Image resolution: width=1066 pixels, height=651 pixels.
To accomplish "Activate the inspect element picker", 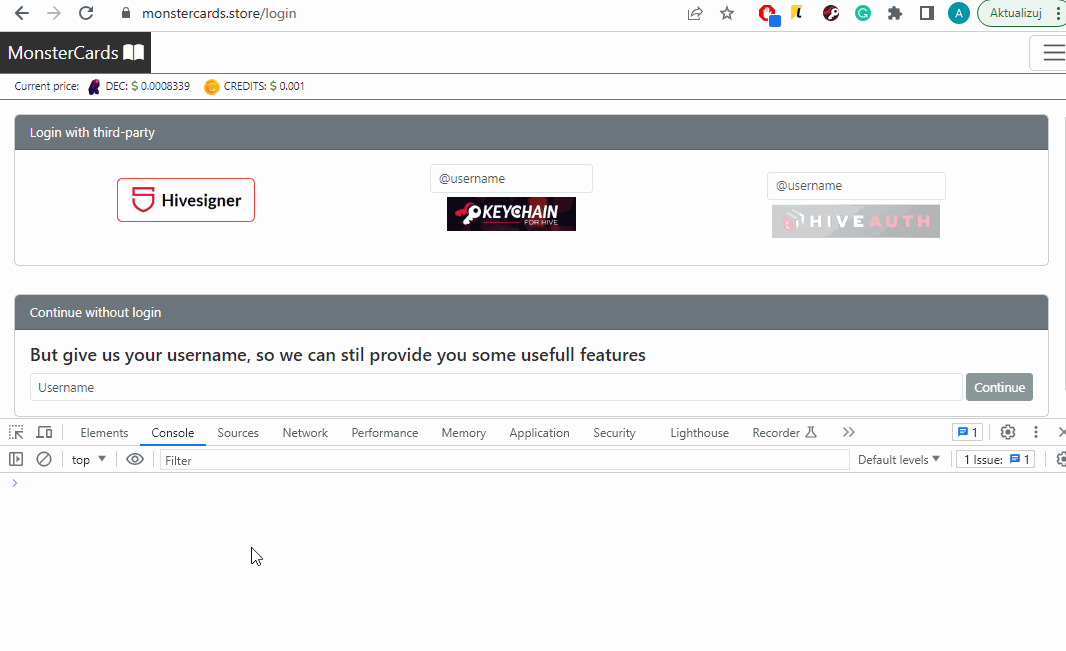I will point(16,432).
